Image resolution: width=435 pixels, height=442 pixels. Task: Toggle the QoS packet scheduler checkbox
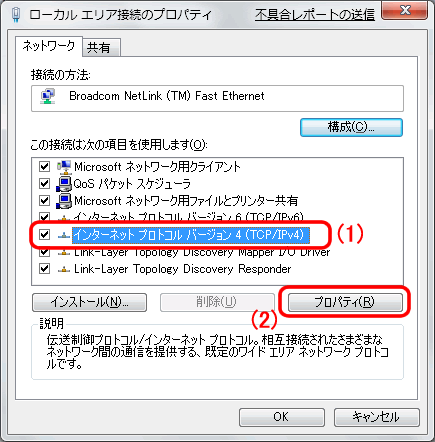(45, 183)
